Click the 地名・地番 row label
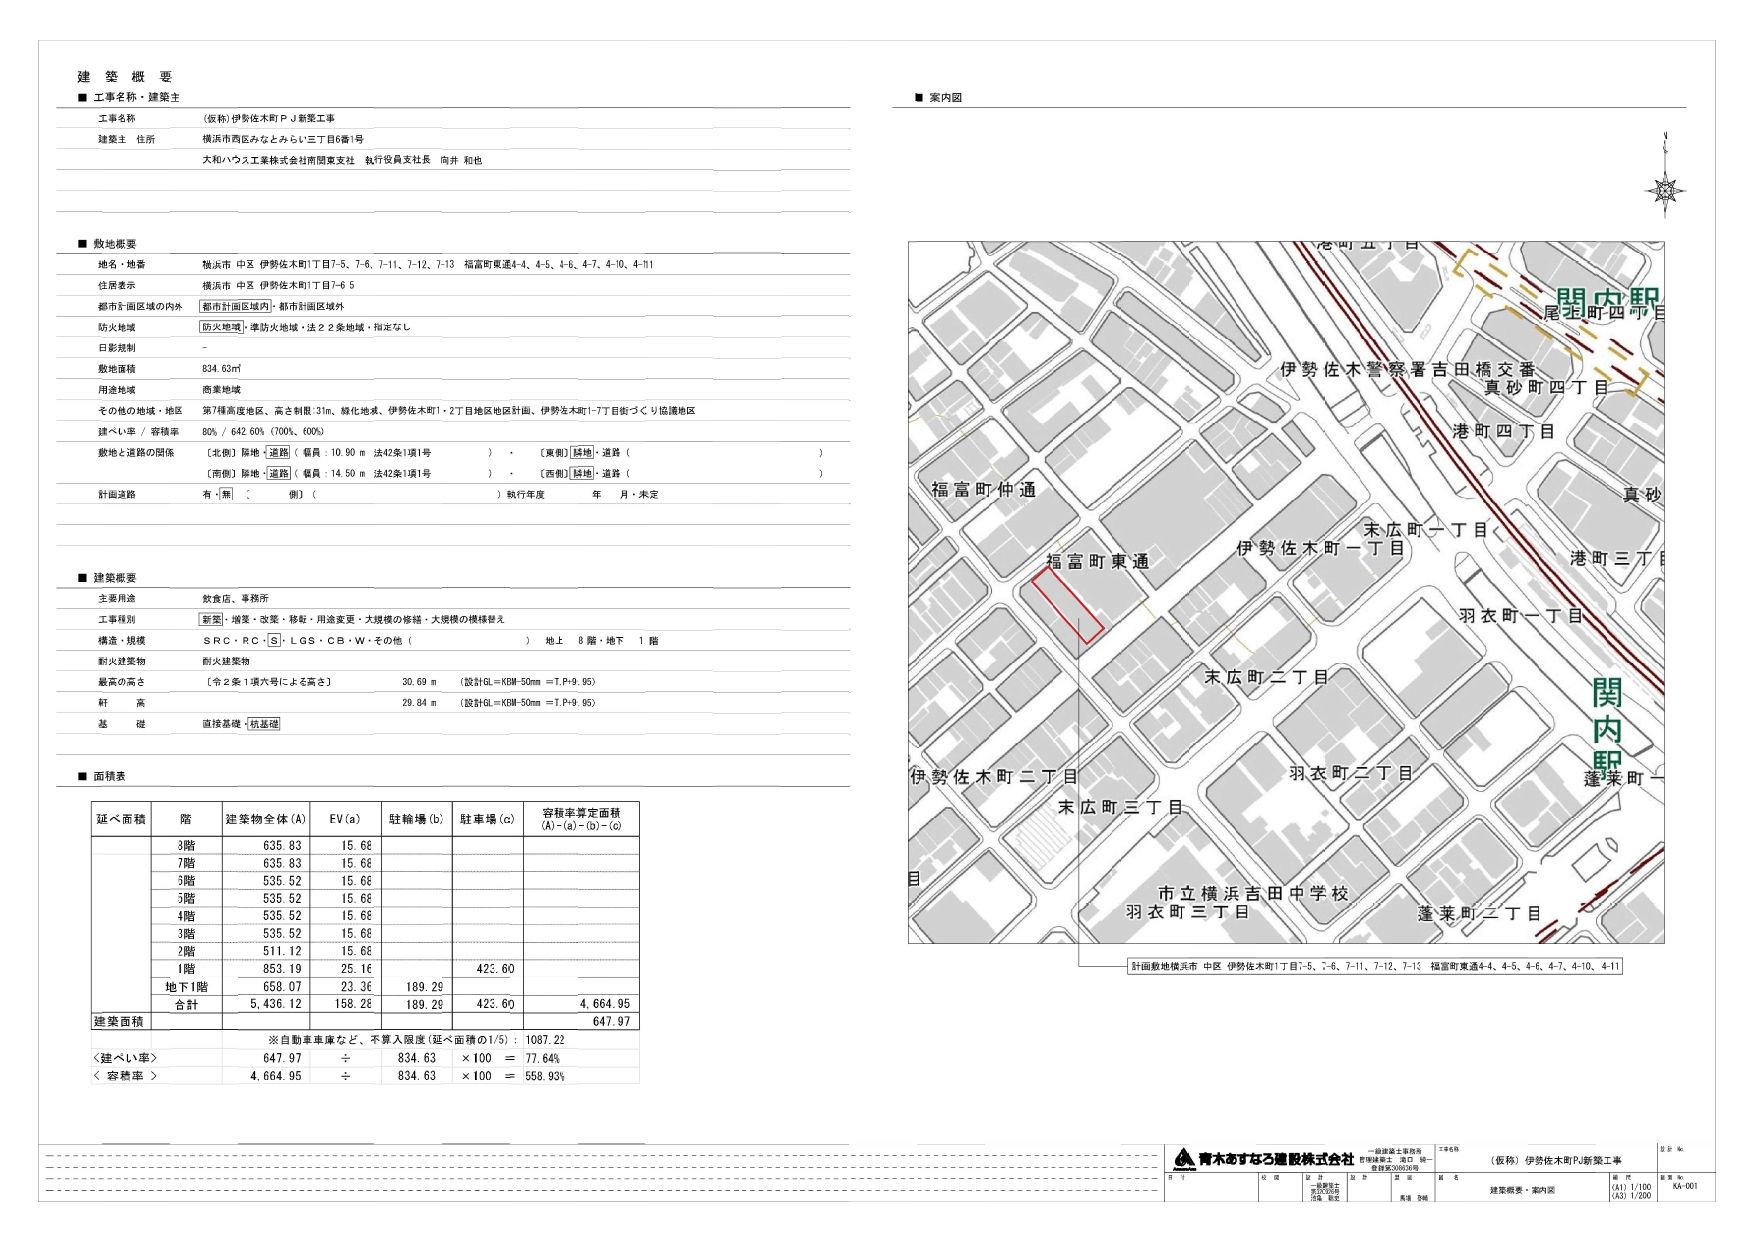This screenshot has height=1241, width=1755. (121, 265)
